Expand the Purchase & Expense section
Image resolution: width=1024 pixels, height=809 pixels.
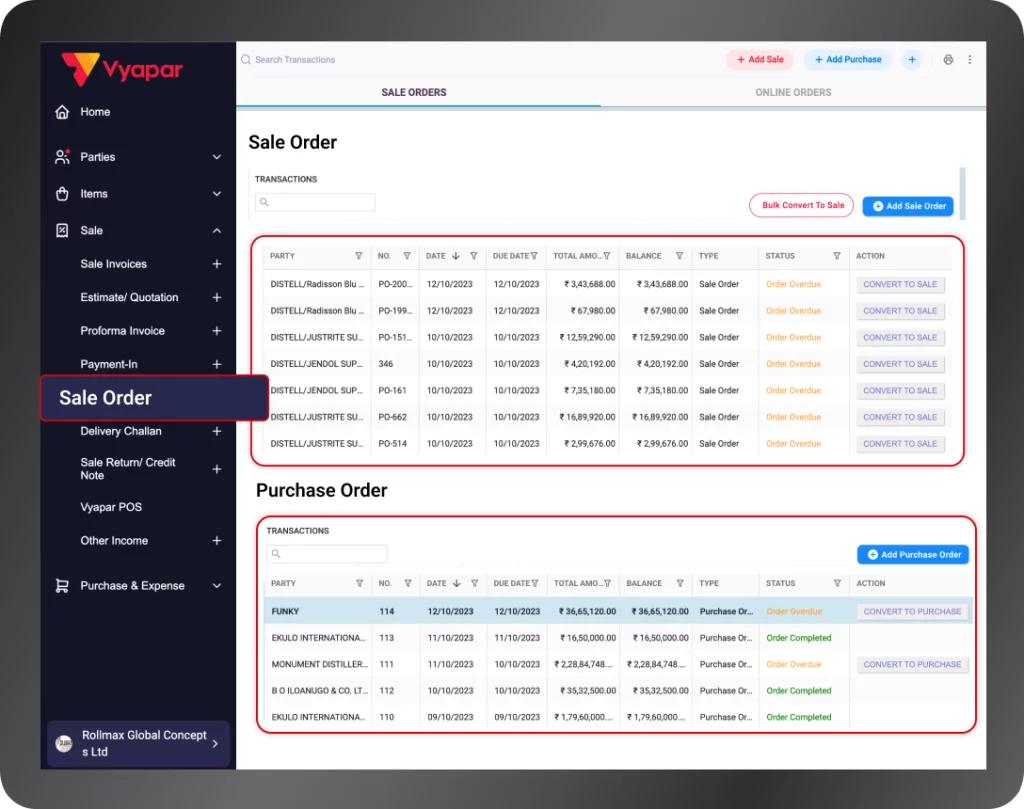tap(216, 585)
